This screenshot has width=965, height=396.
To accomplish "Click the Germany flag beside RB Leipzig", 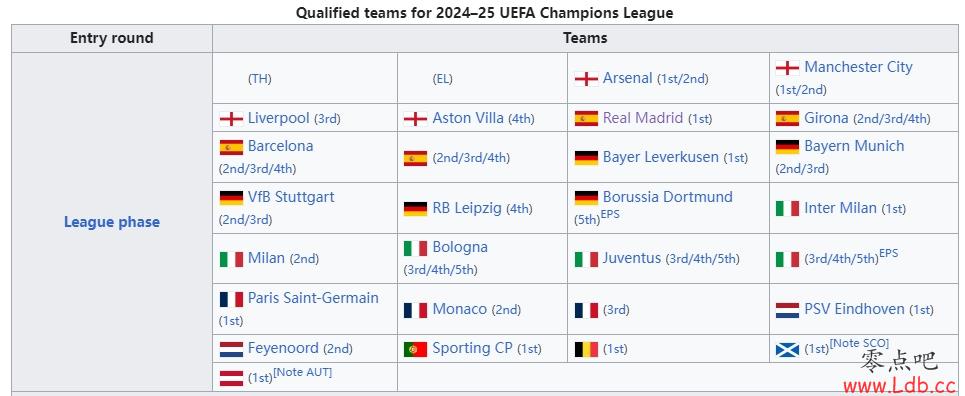I will click(415, 209).
